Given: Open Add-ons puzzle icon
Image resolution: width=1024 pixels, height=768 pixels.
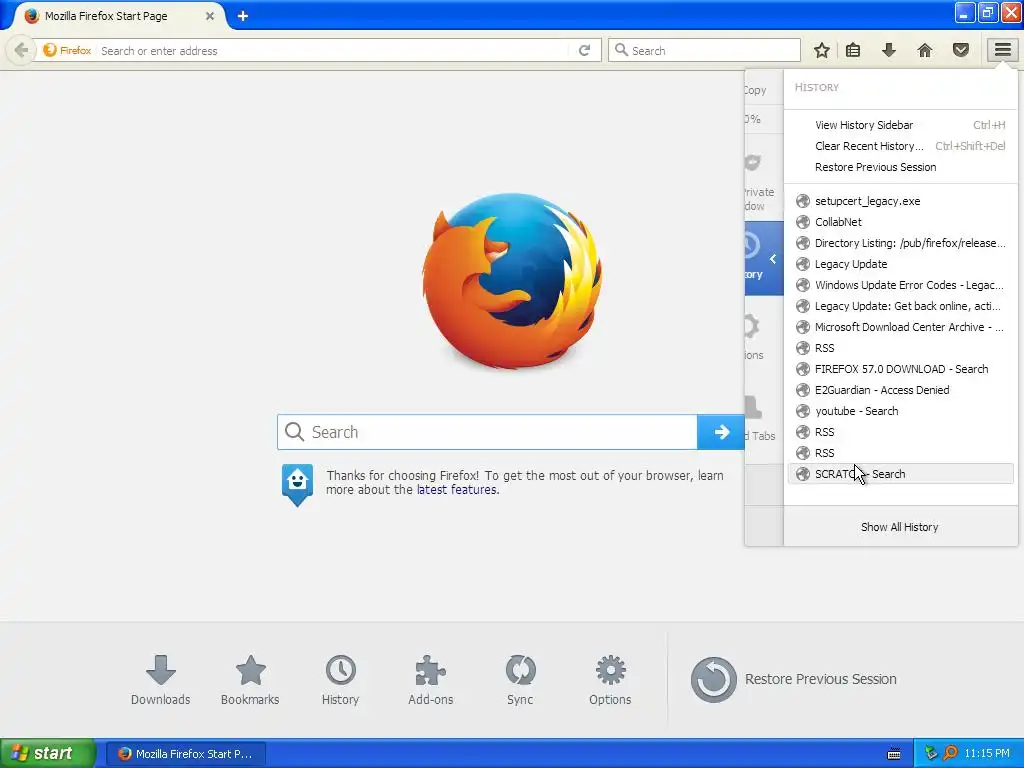Looking at the screenshot, I should (430, 680).
